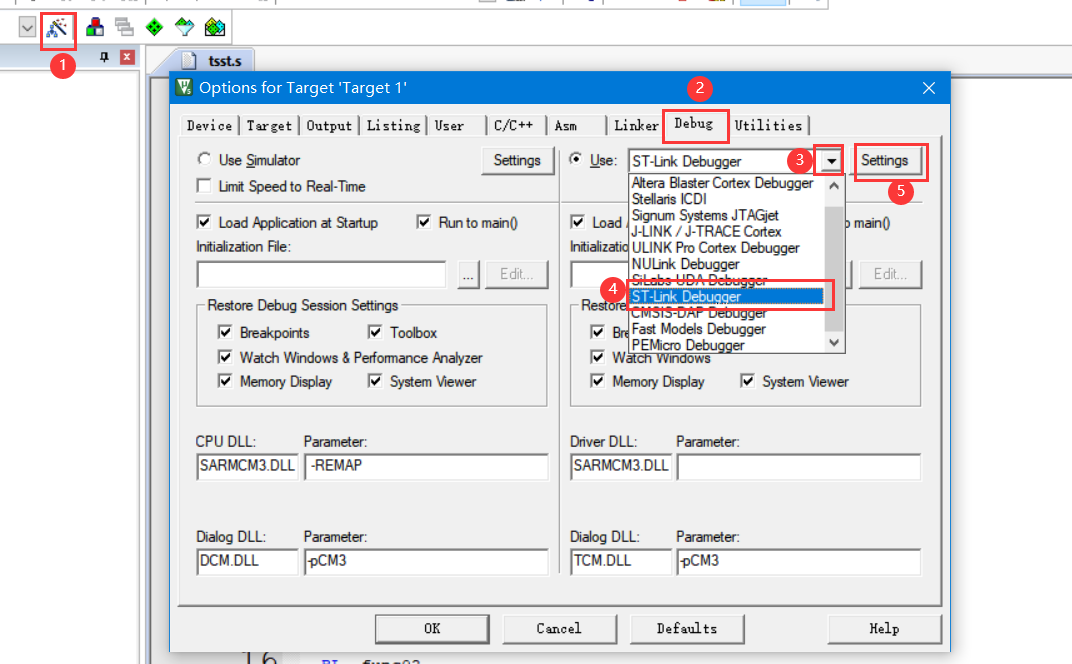Toggle simulator System Viewer checkbox
The image size is (1072, 664).
pyautogui.click(x=375, y=381)
